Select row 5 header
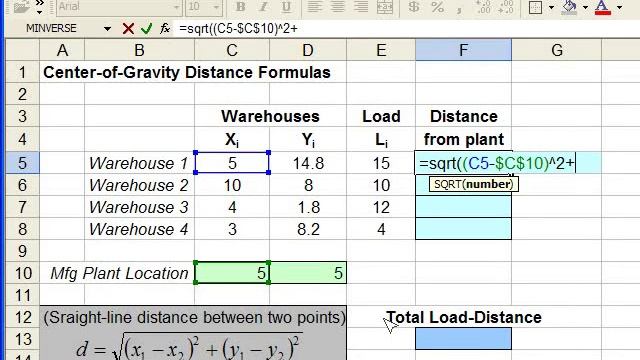Screen dimensions: 640x360 coord(22,163)
